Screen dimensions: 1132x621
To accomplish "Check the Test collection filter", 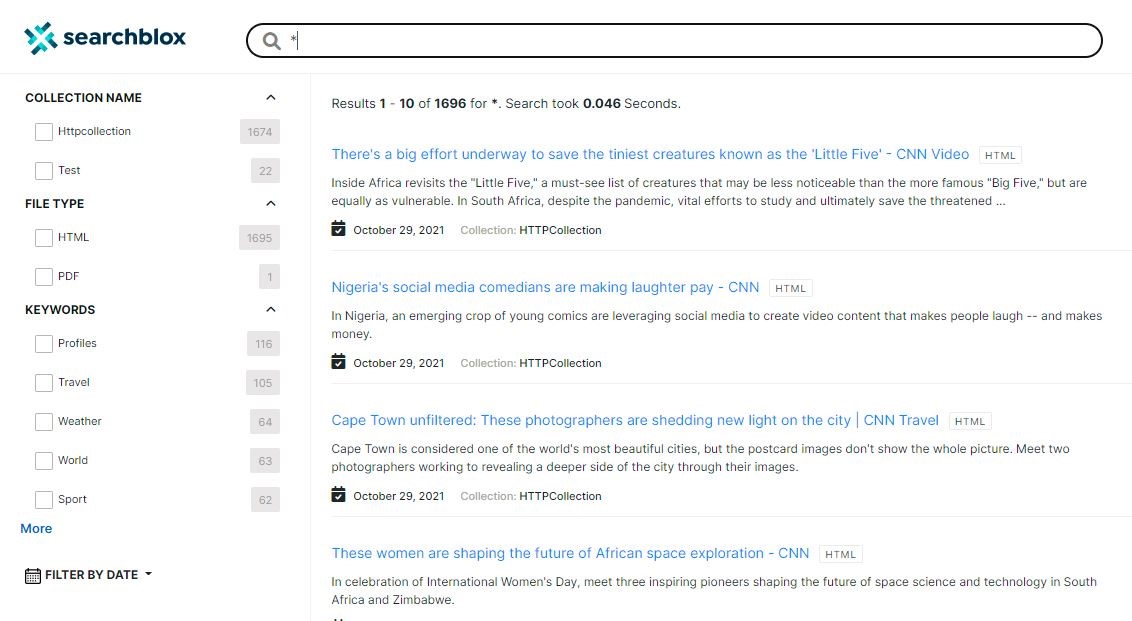I will [x=44, y=170].
